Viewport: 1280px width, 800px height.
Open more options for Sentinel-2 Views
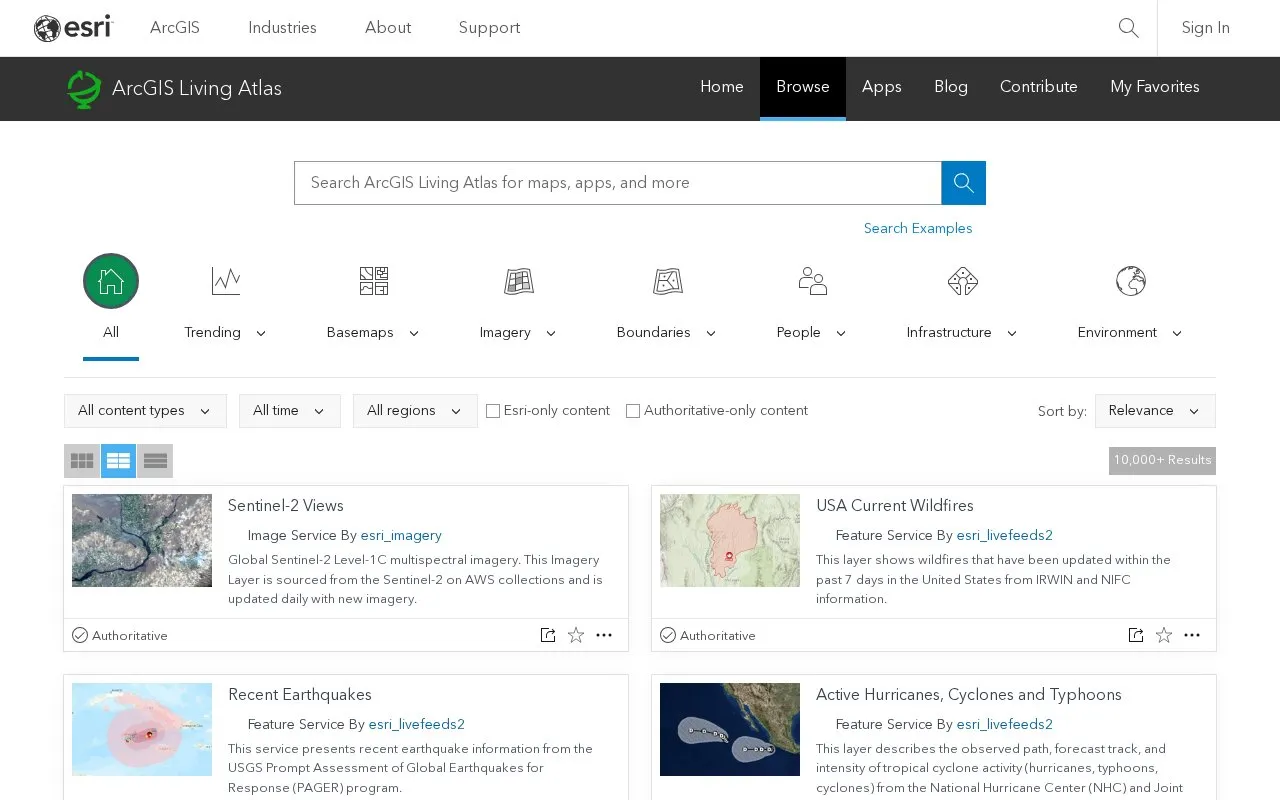tap(604, 635)
